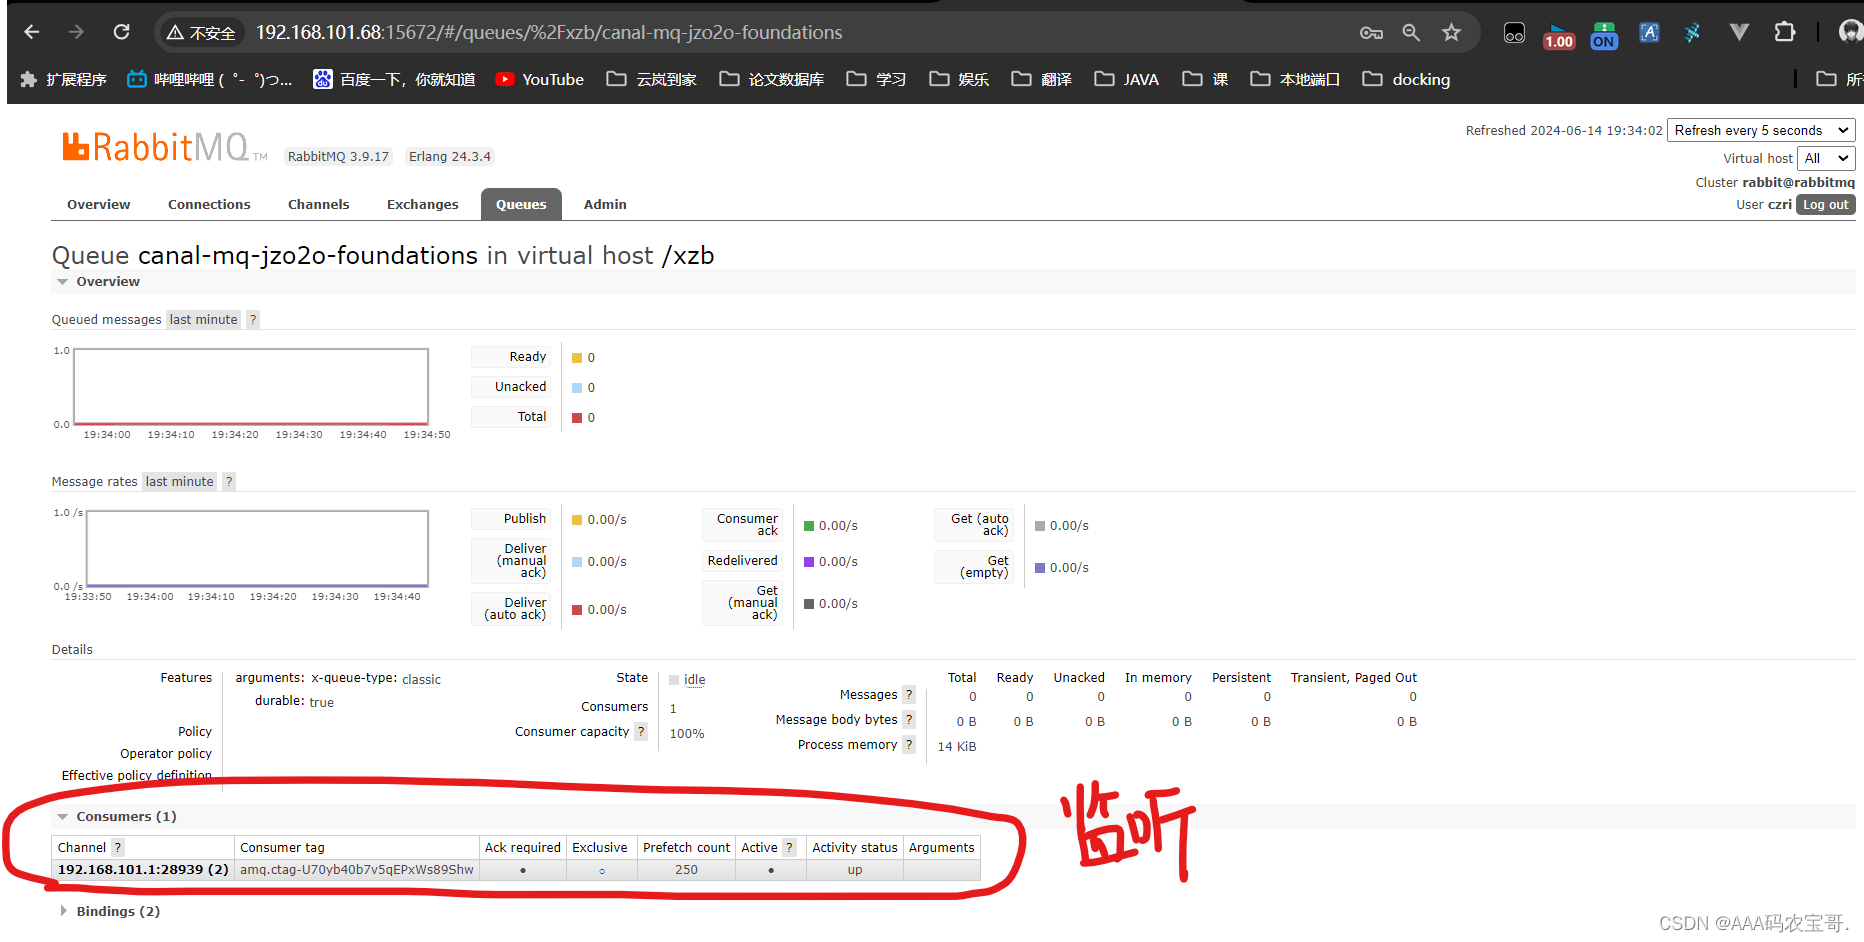Open the YouTube bookmark
1864x942 pixels.
540,79
